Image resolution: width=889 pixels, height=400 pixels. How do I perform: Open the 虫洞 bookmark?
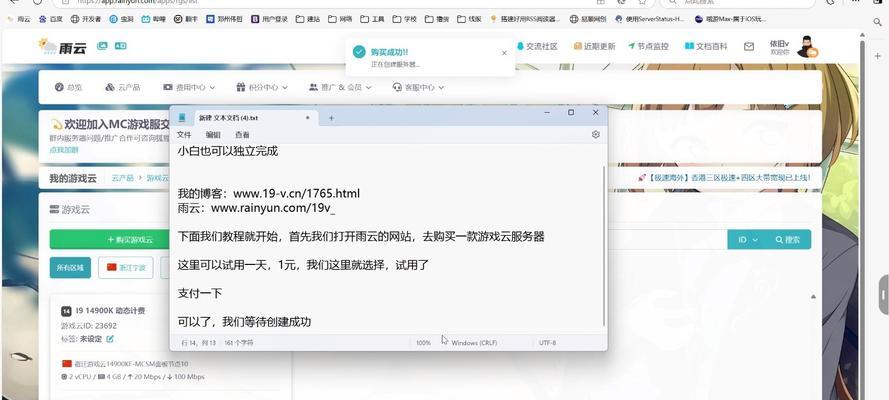[x=122, y=19]
